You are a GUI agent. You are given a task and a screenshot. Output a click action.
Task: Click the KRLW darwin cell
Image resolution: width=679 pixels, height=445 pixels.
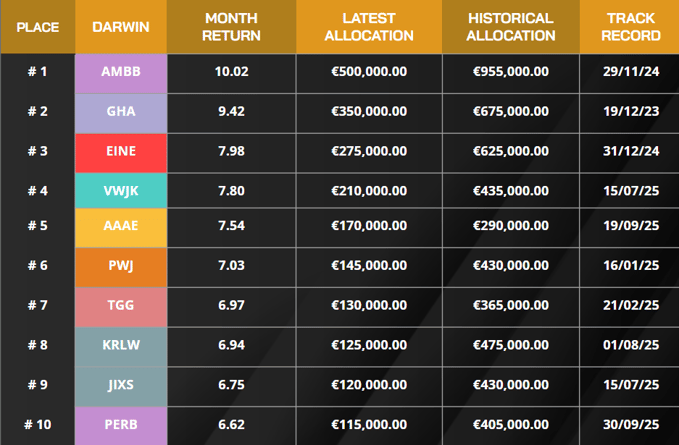(121, 347)
